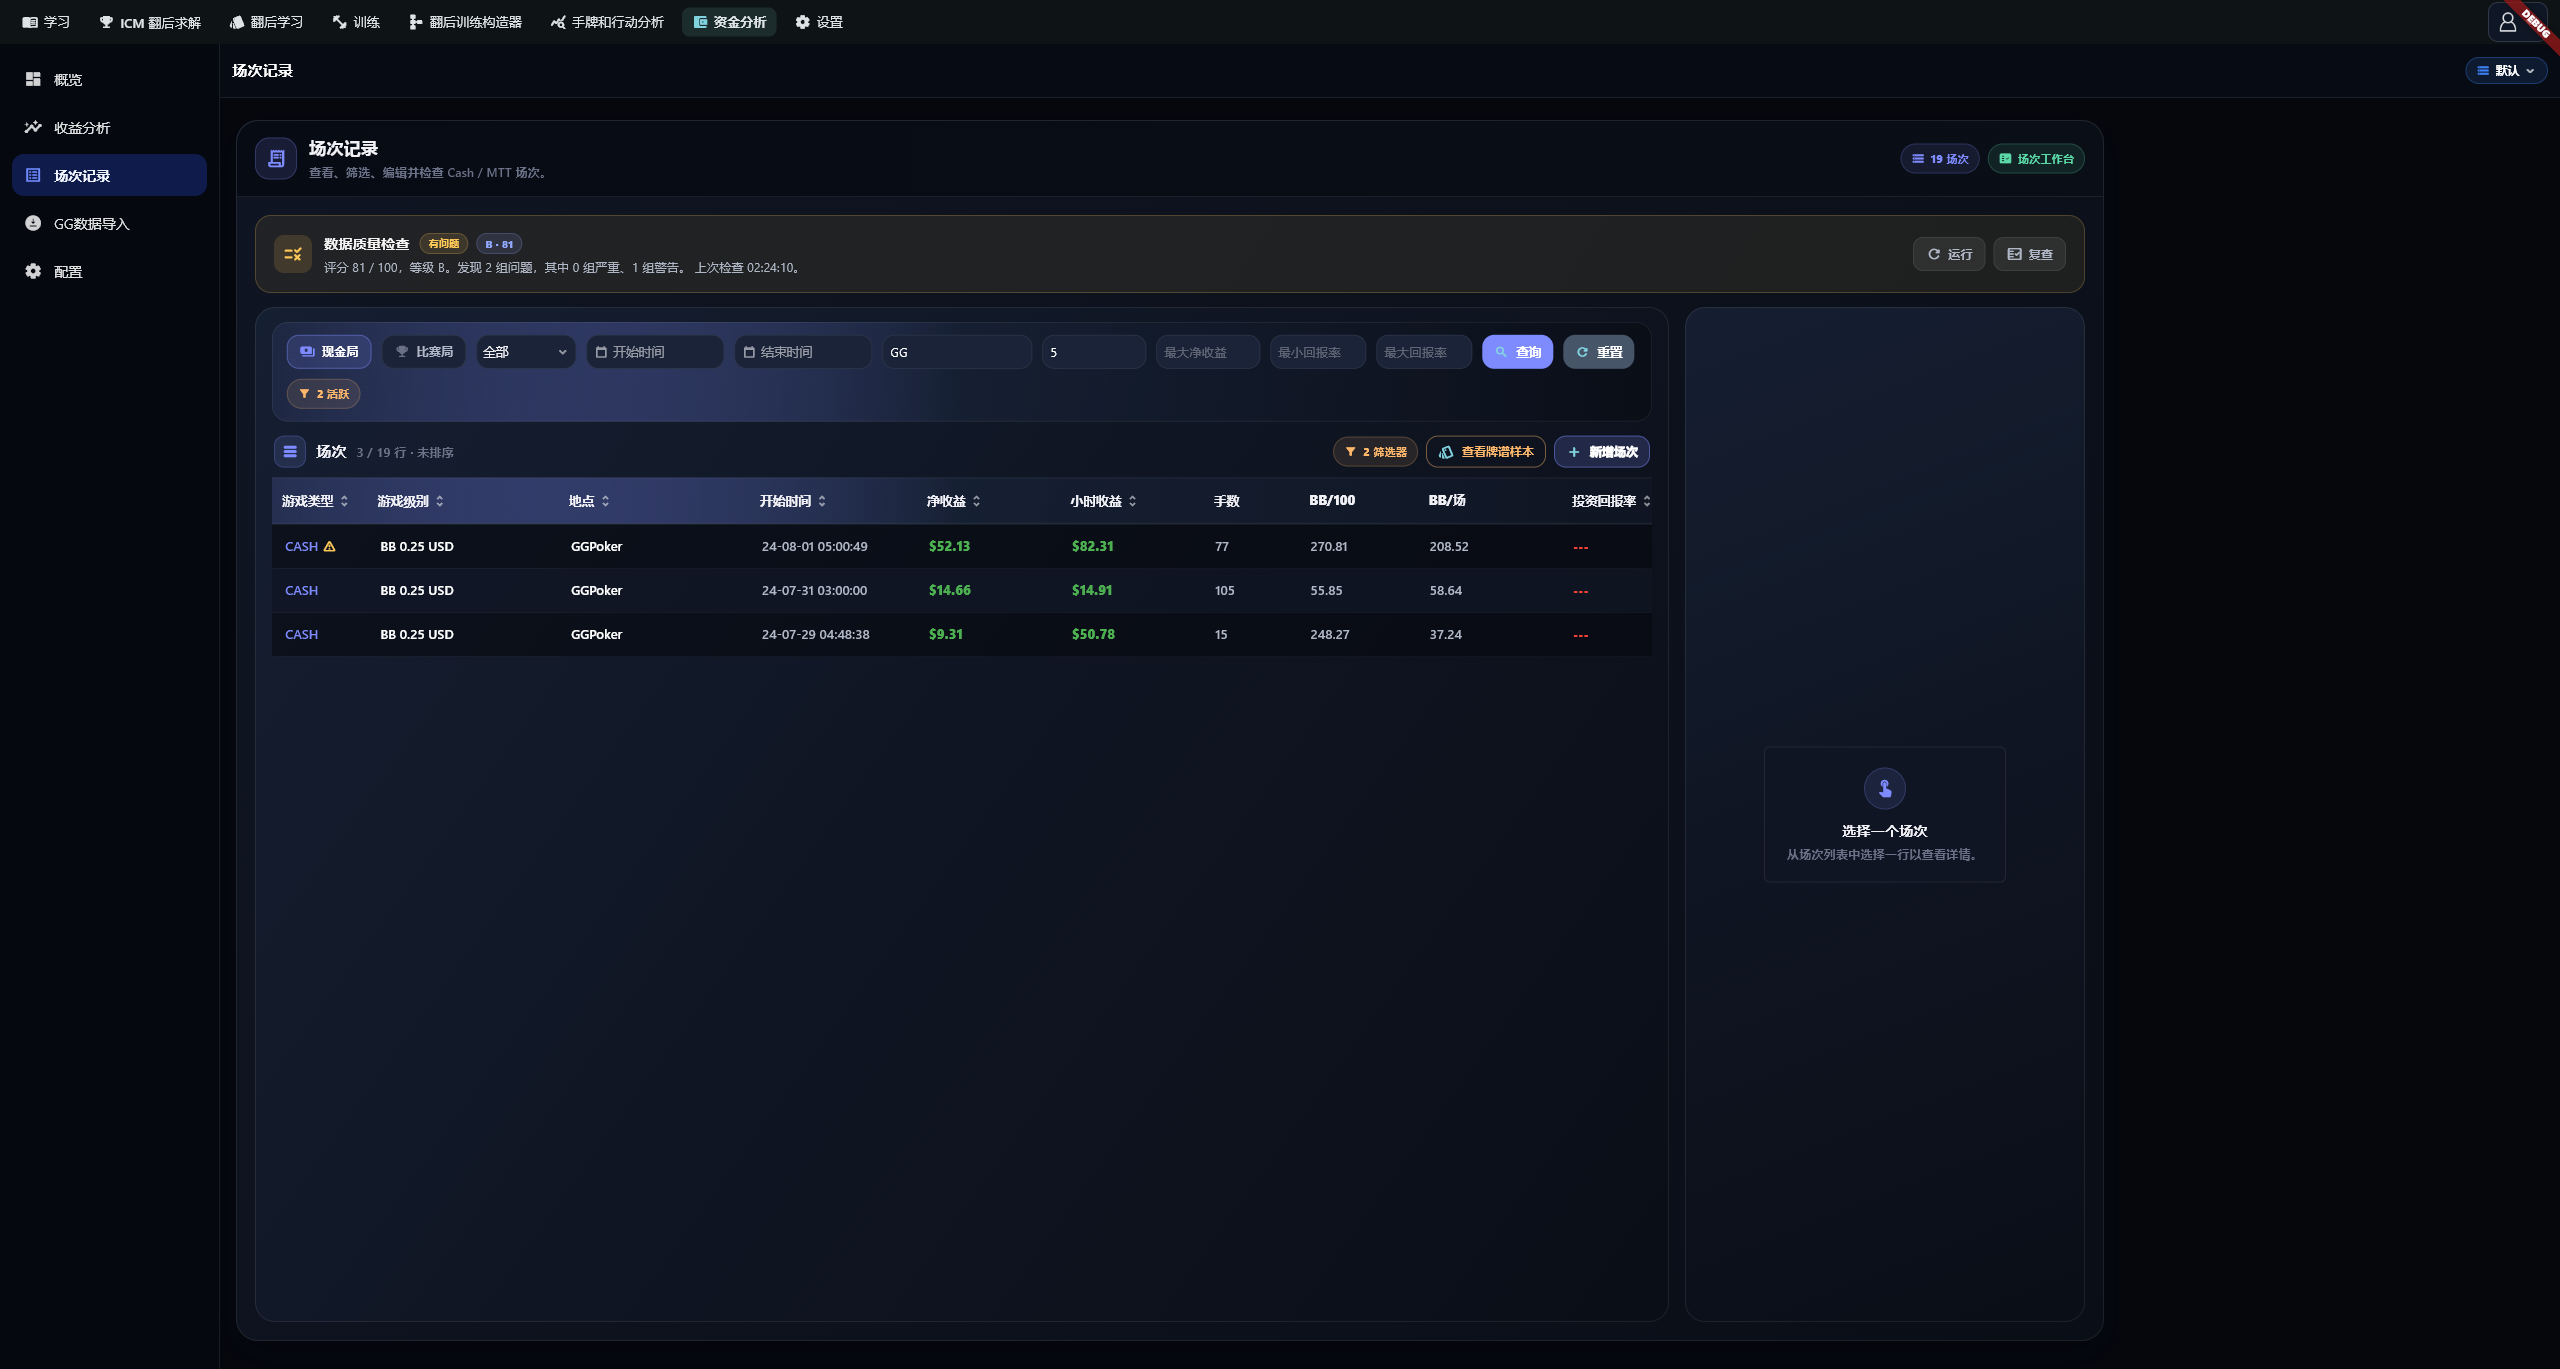Screen dimensions: 2560x1369
Task: Open GG数据导入 in the sidebar
Action: point(110,223)
